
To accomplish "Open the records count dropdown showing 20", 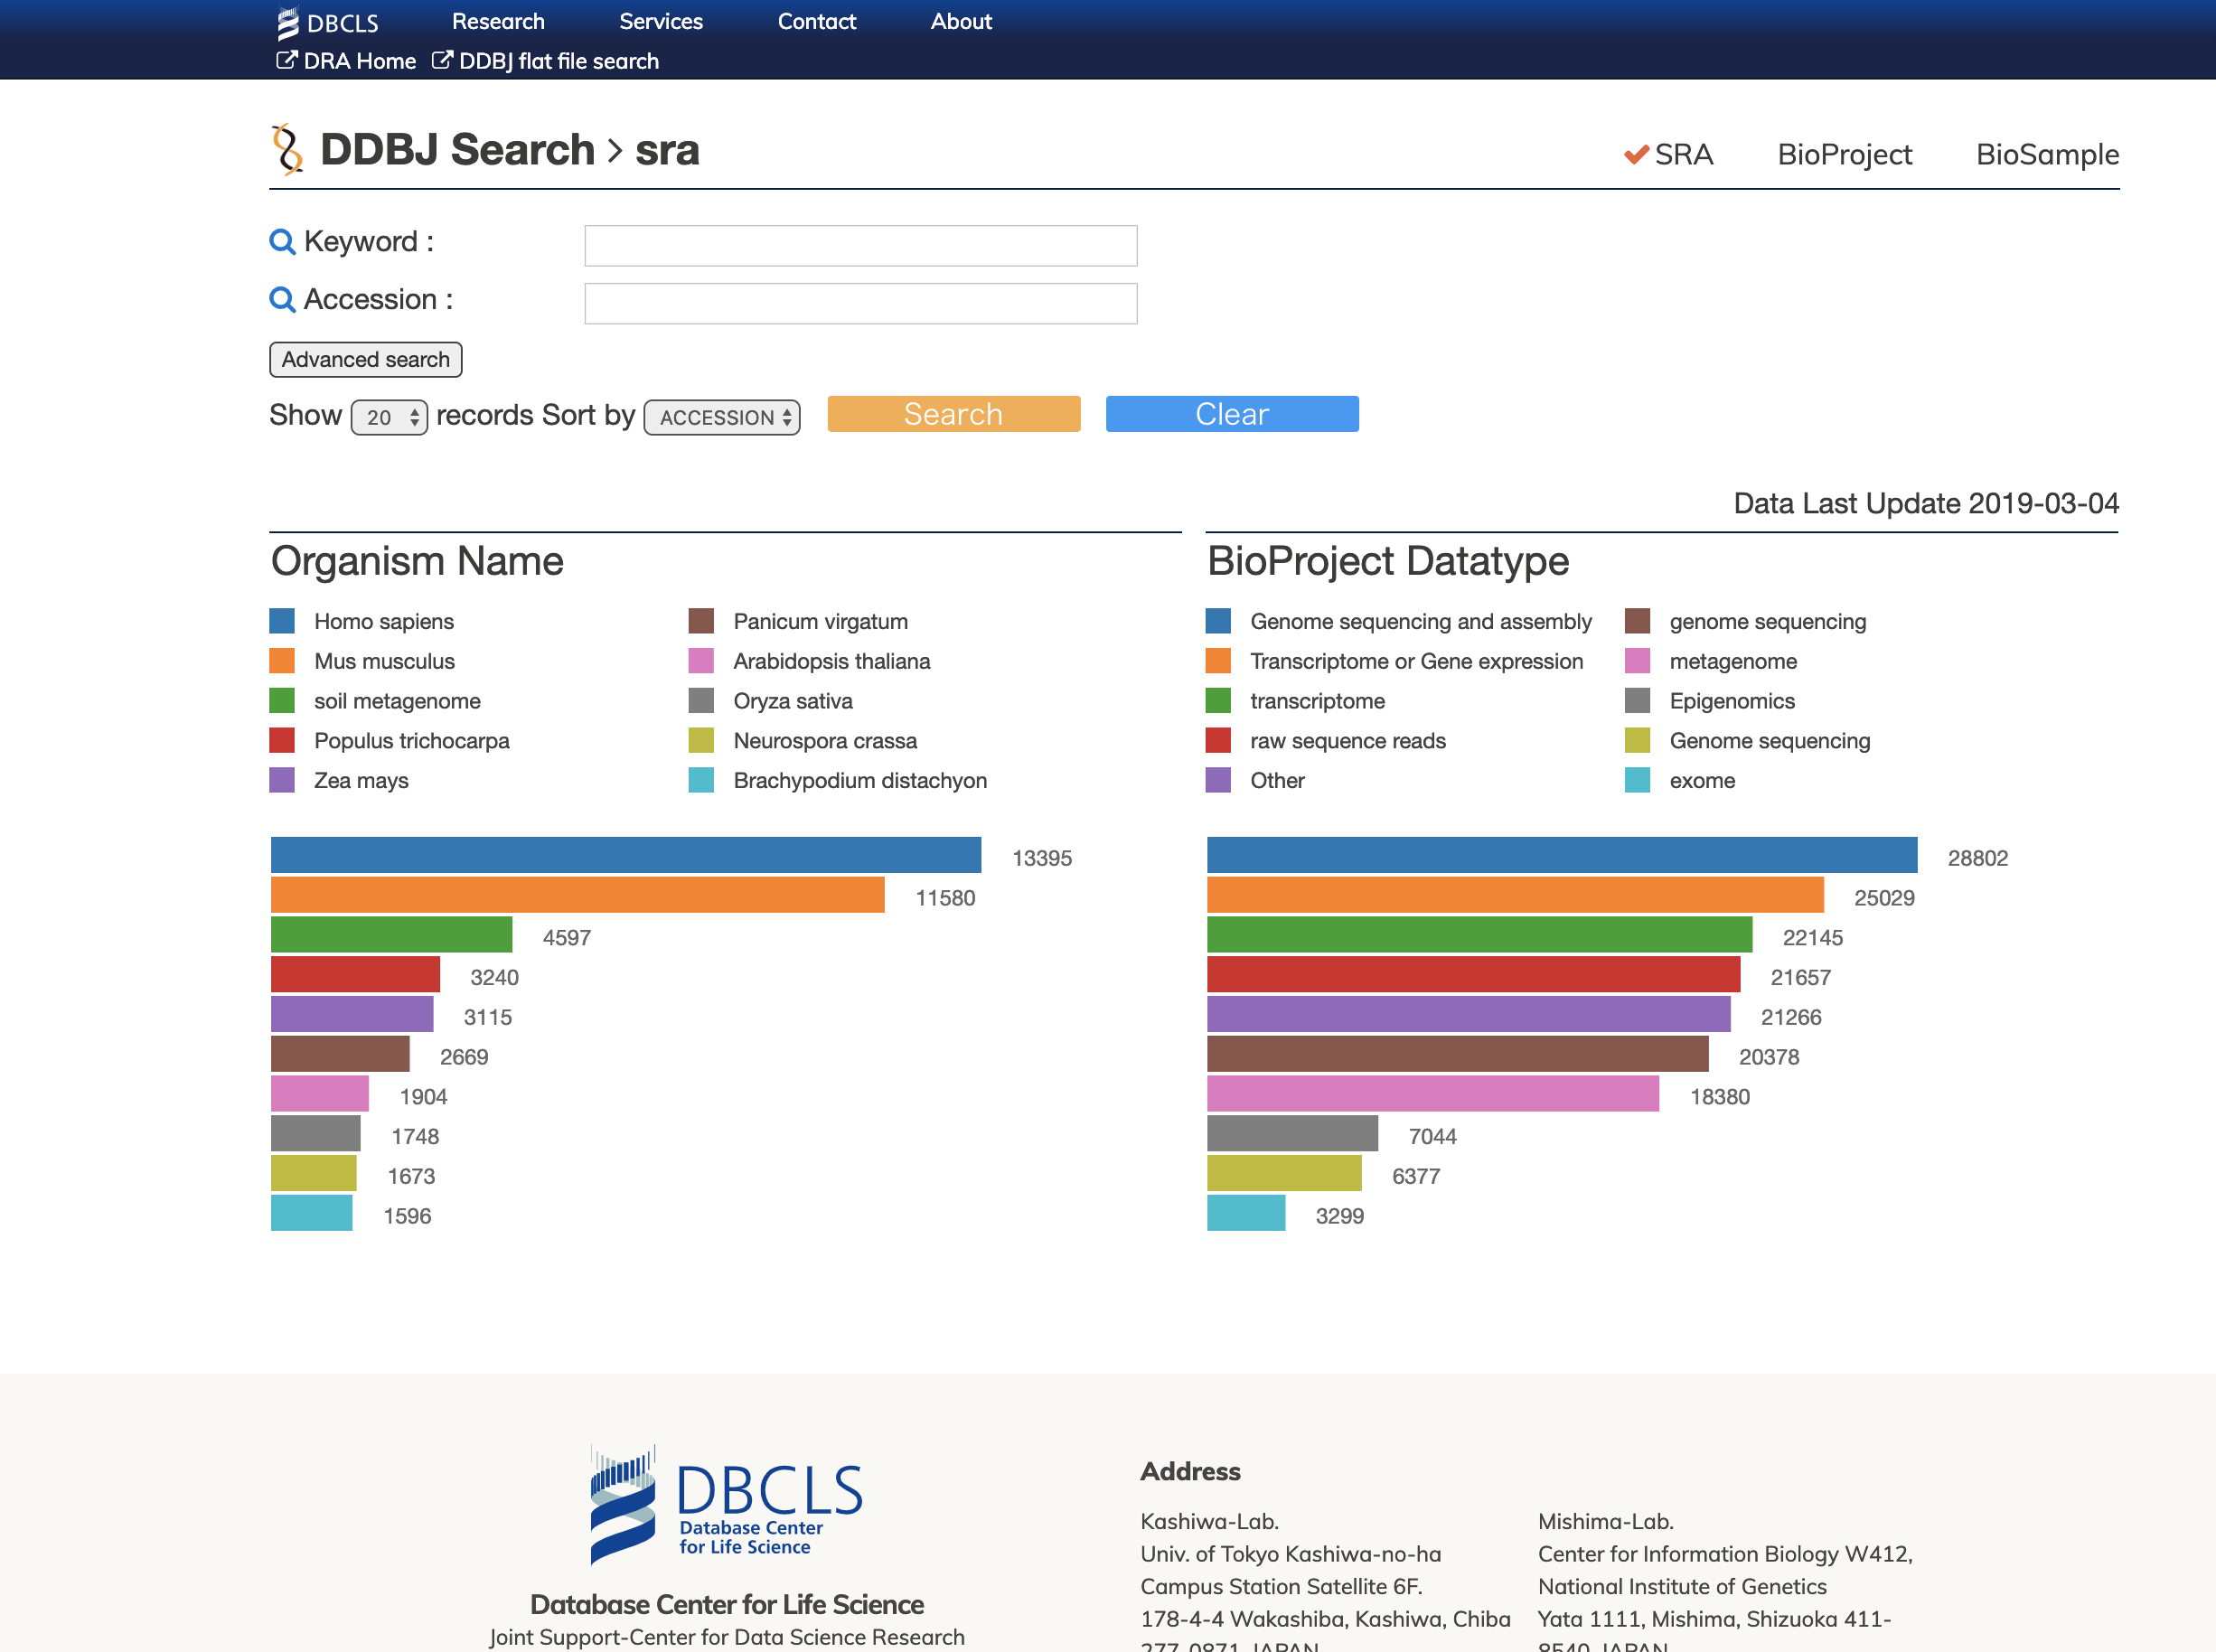I will coord(389,417).
